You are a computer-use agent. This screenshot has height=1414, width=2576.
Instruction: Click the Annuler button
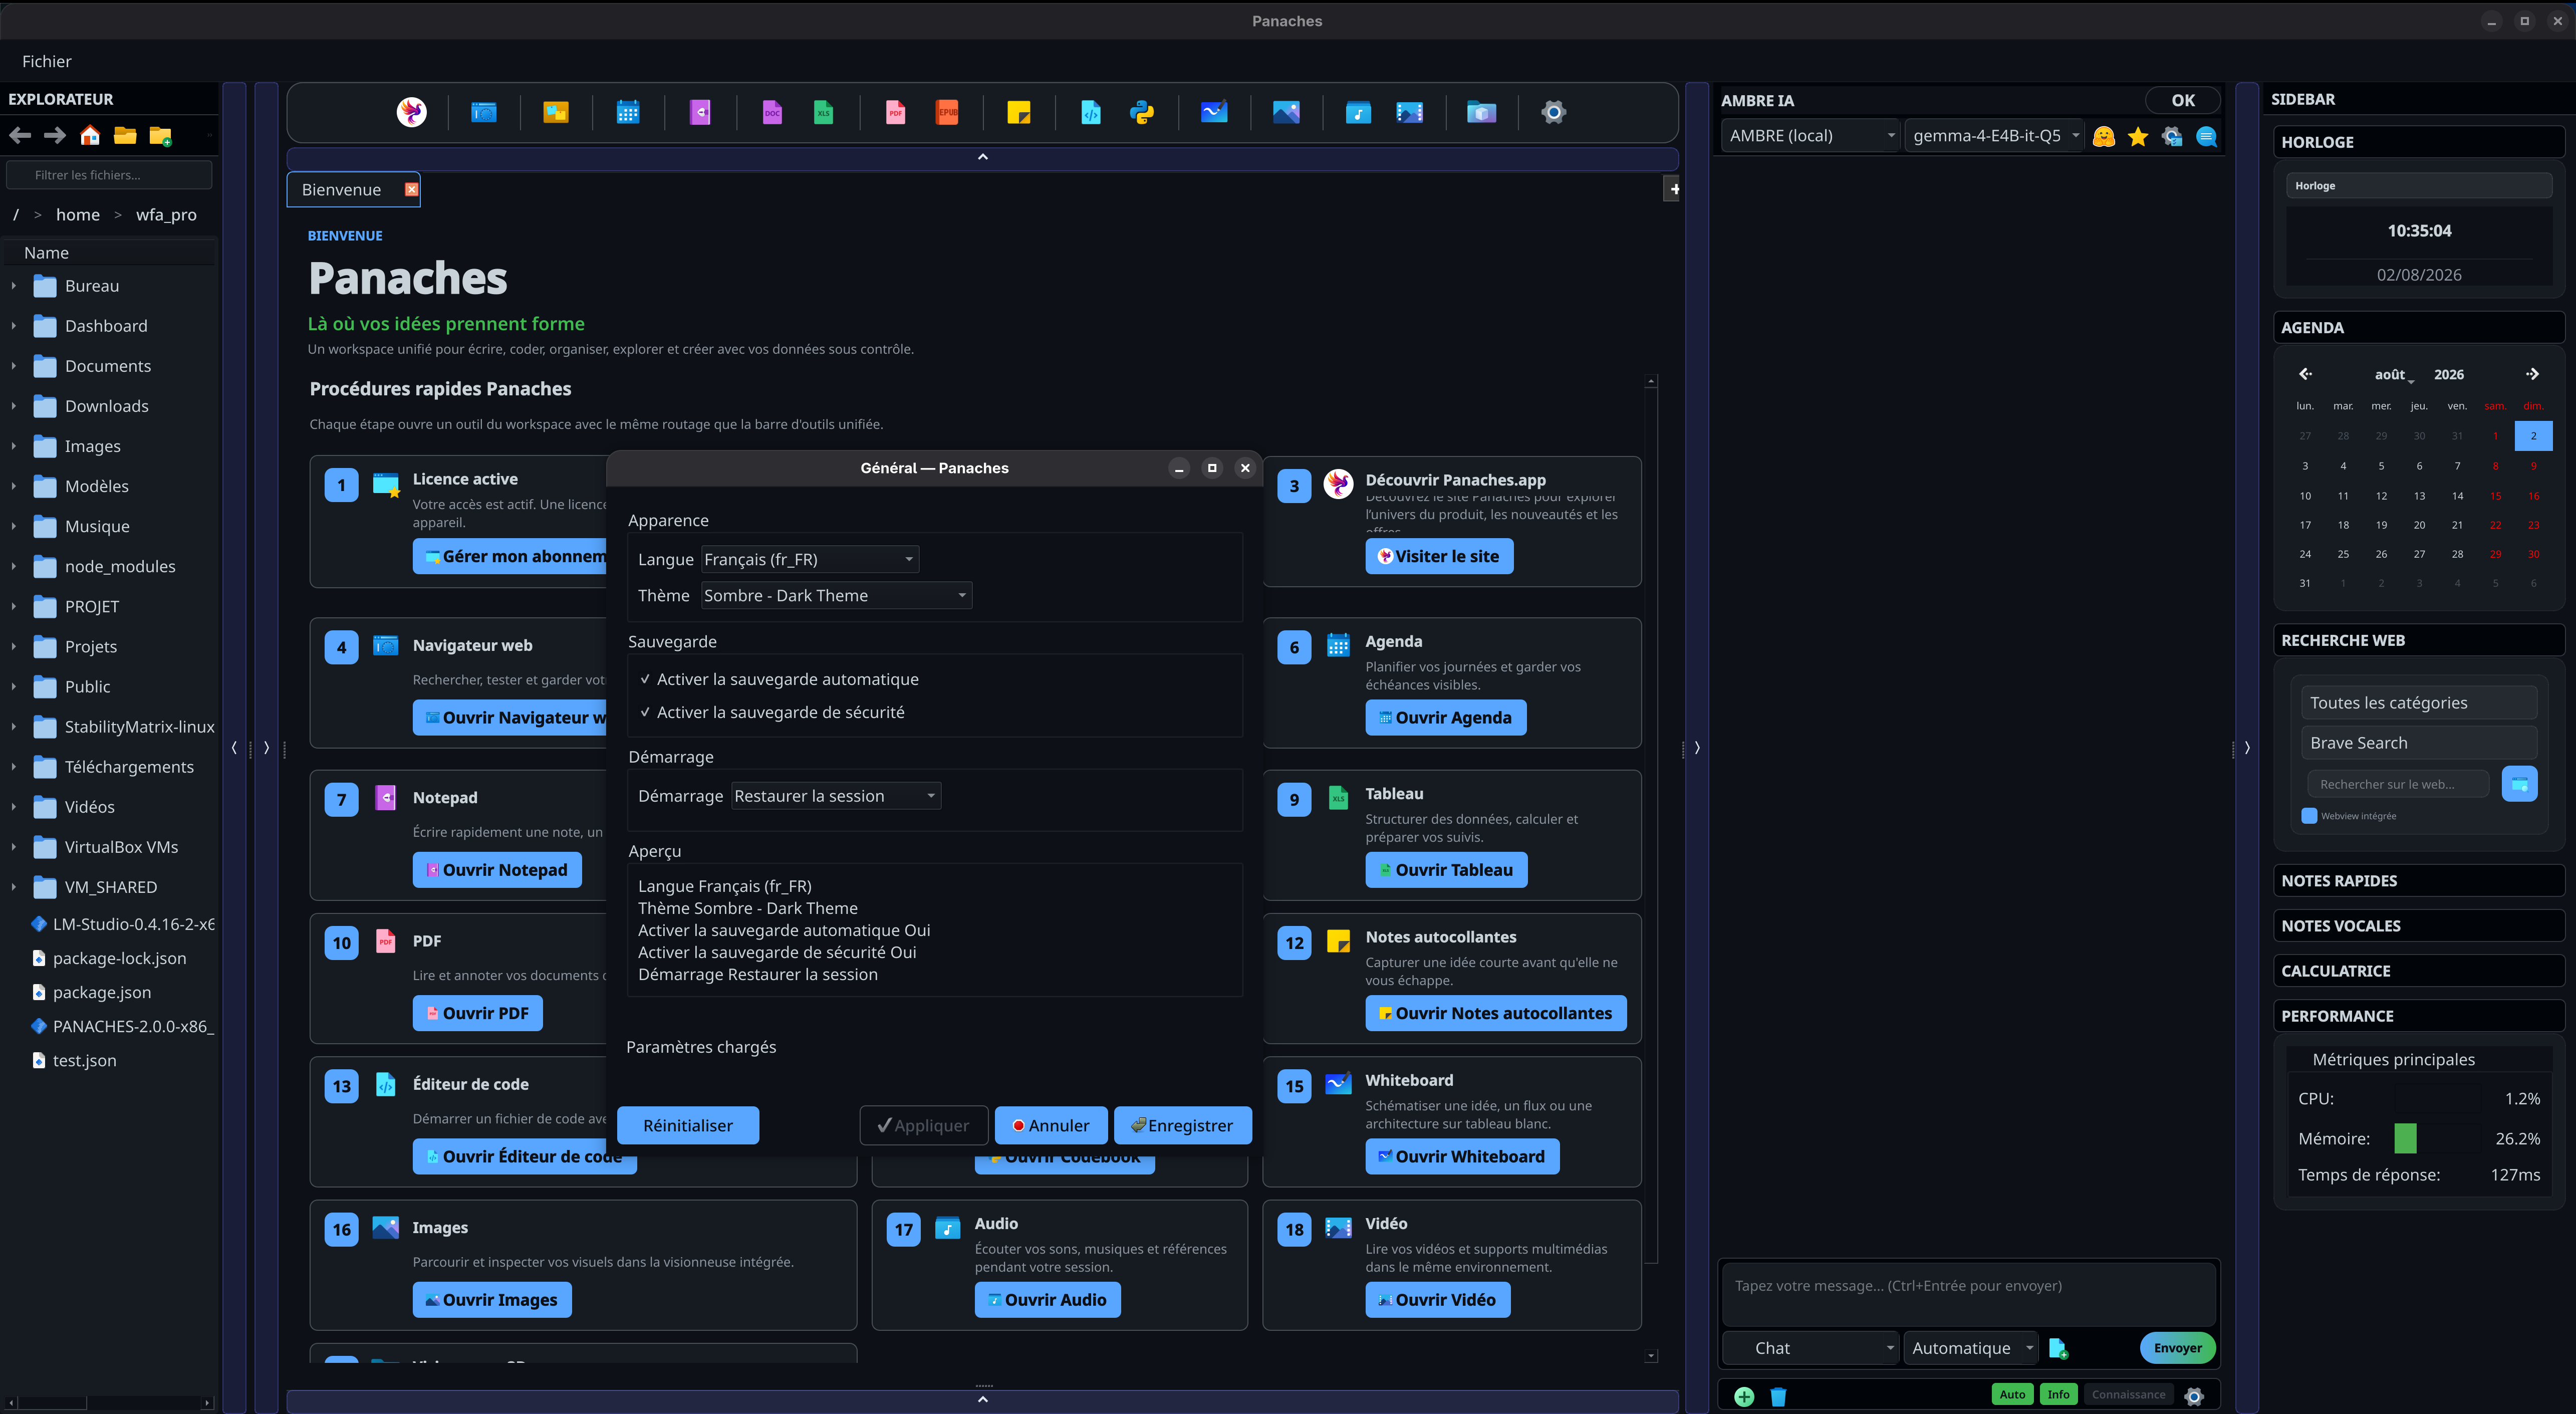(x=1051, y=1125)
